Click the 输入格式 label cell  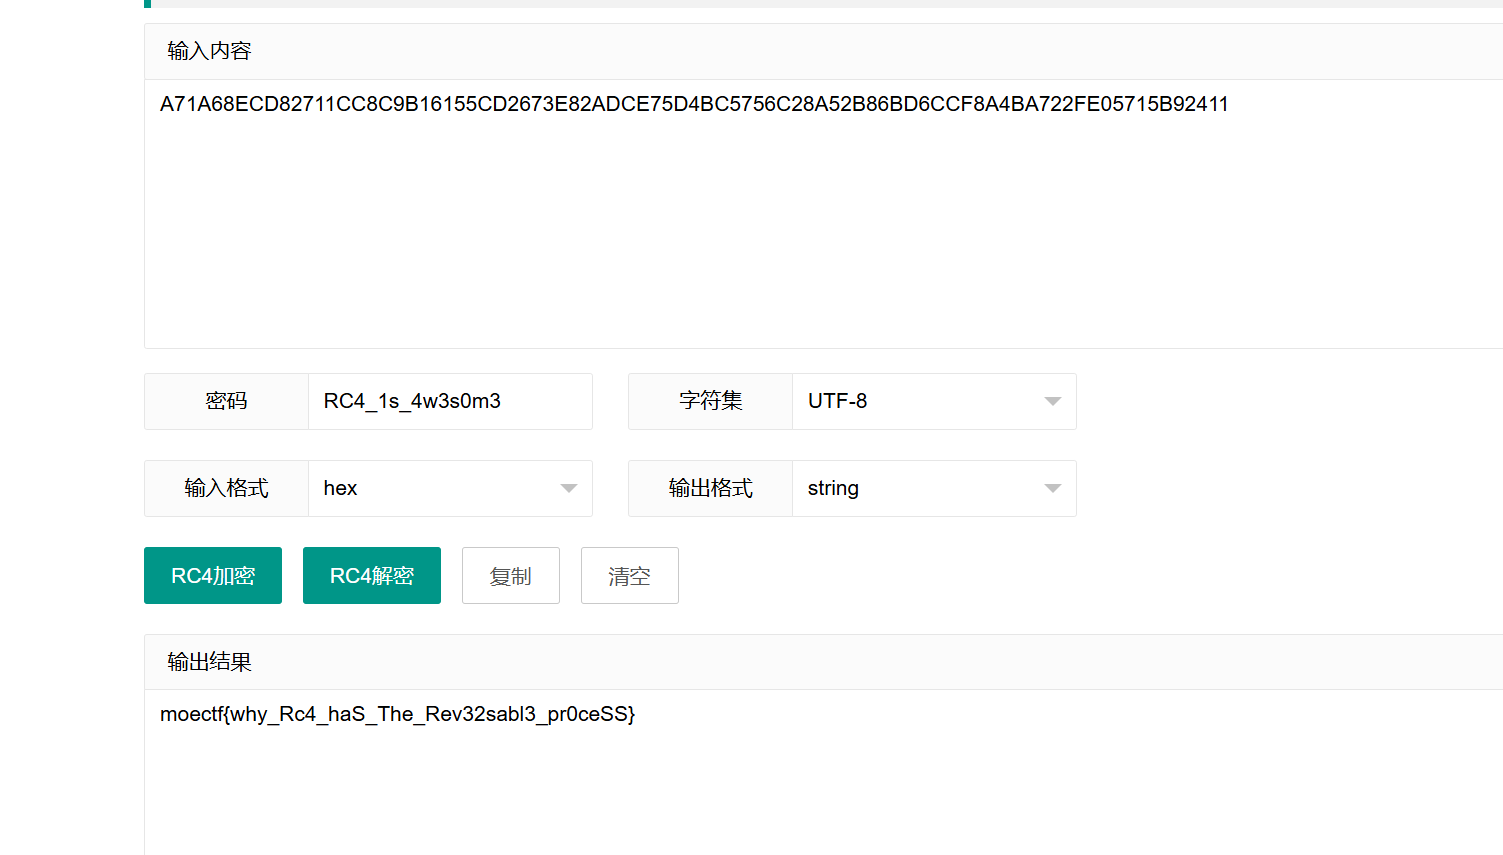pyautogui.click(x=226, y=488)
